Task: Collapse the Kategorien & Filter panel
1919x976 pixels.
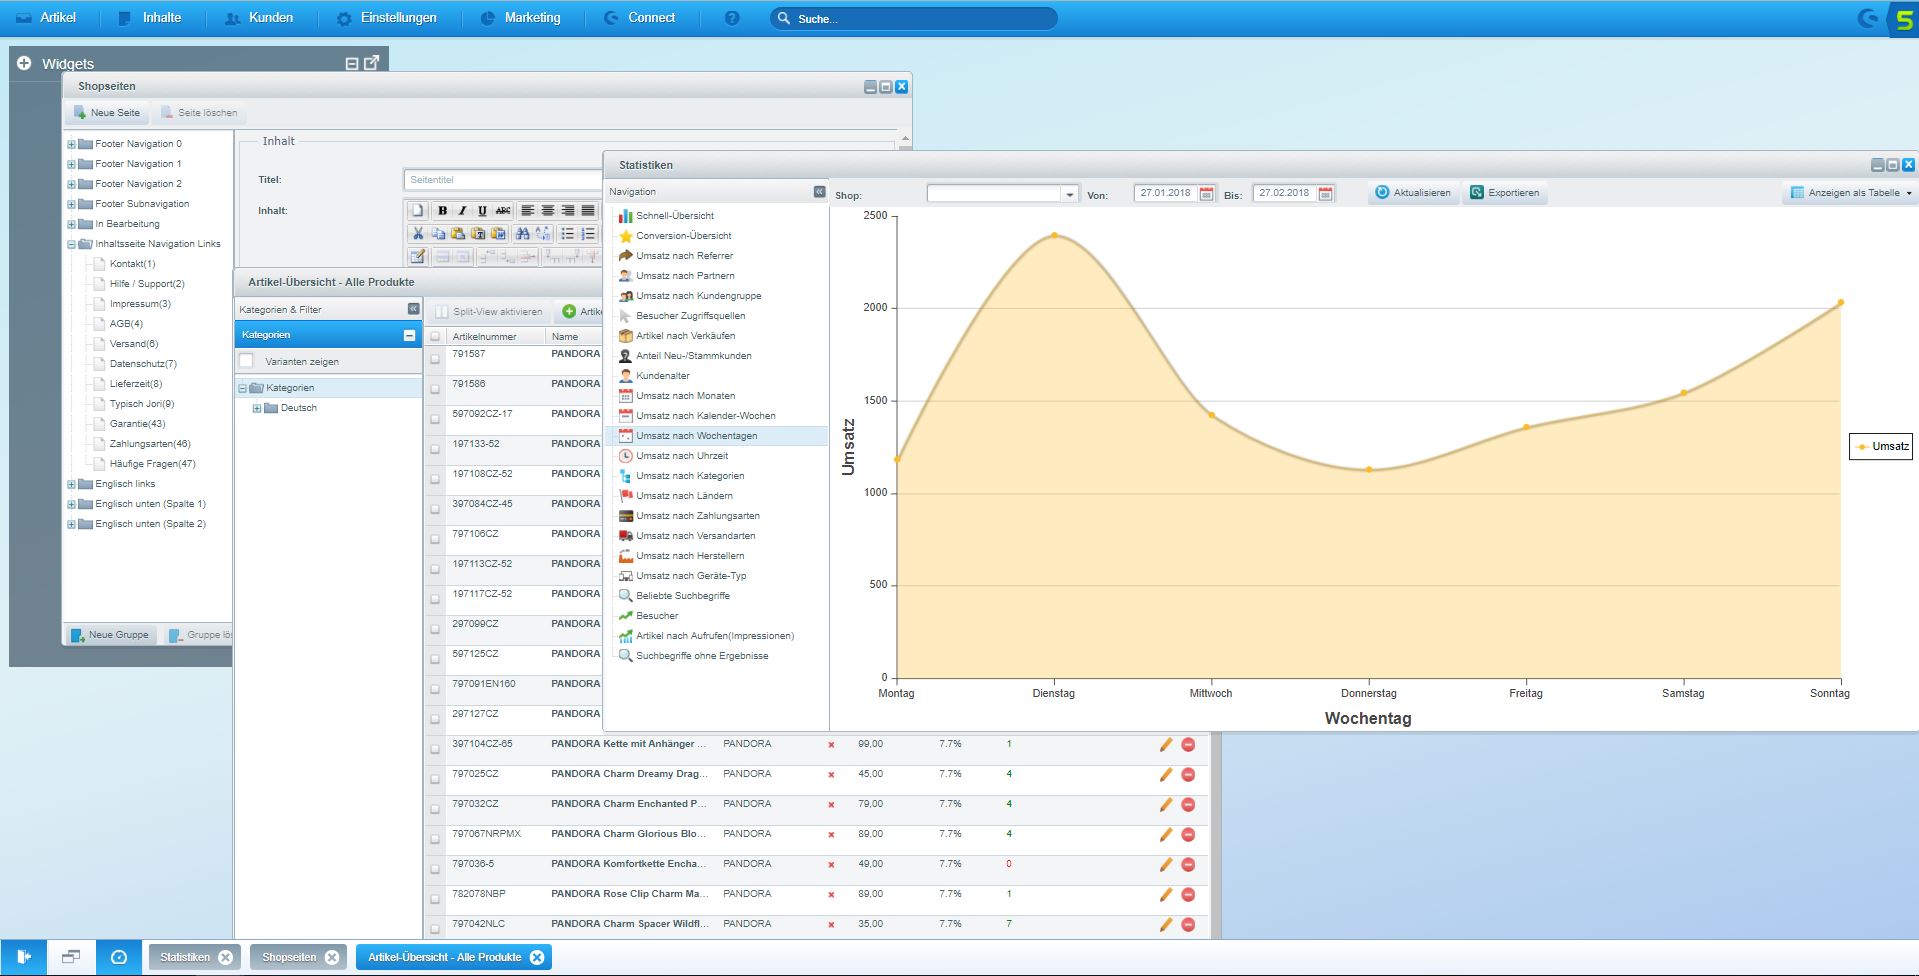Action: click(413, 309)
